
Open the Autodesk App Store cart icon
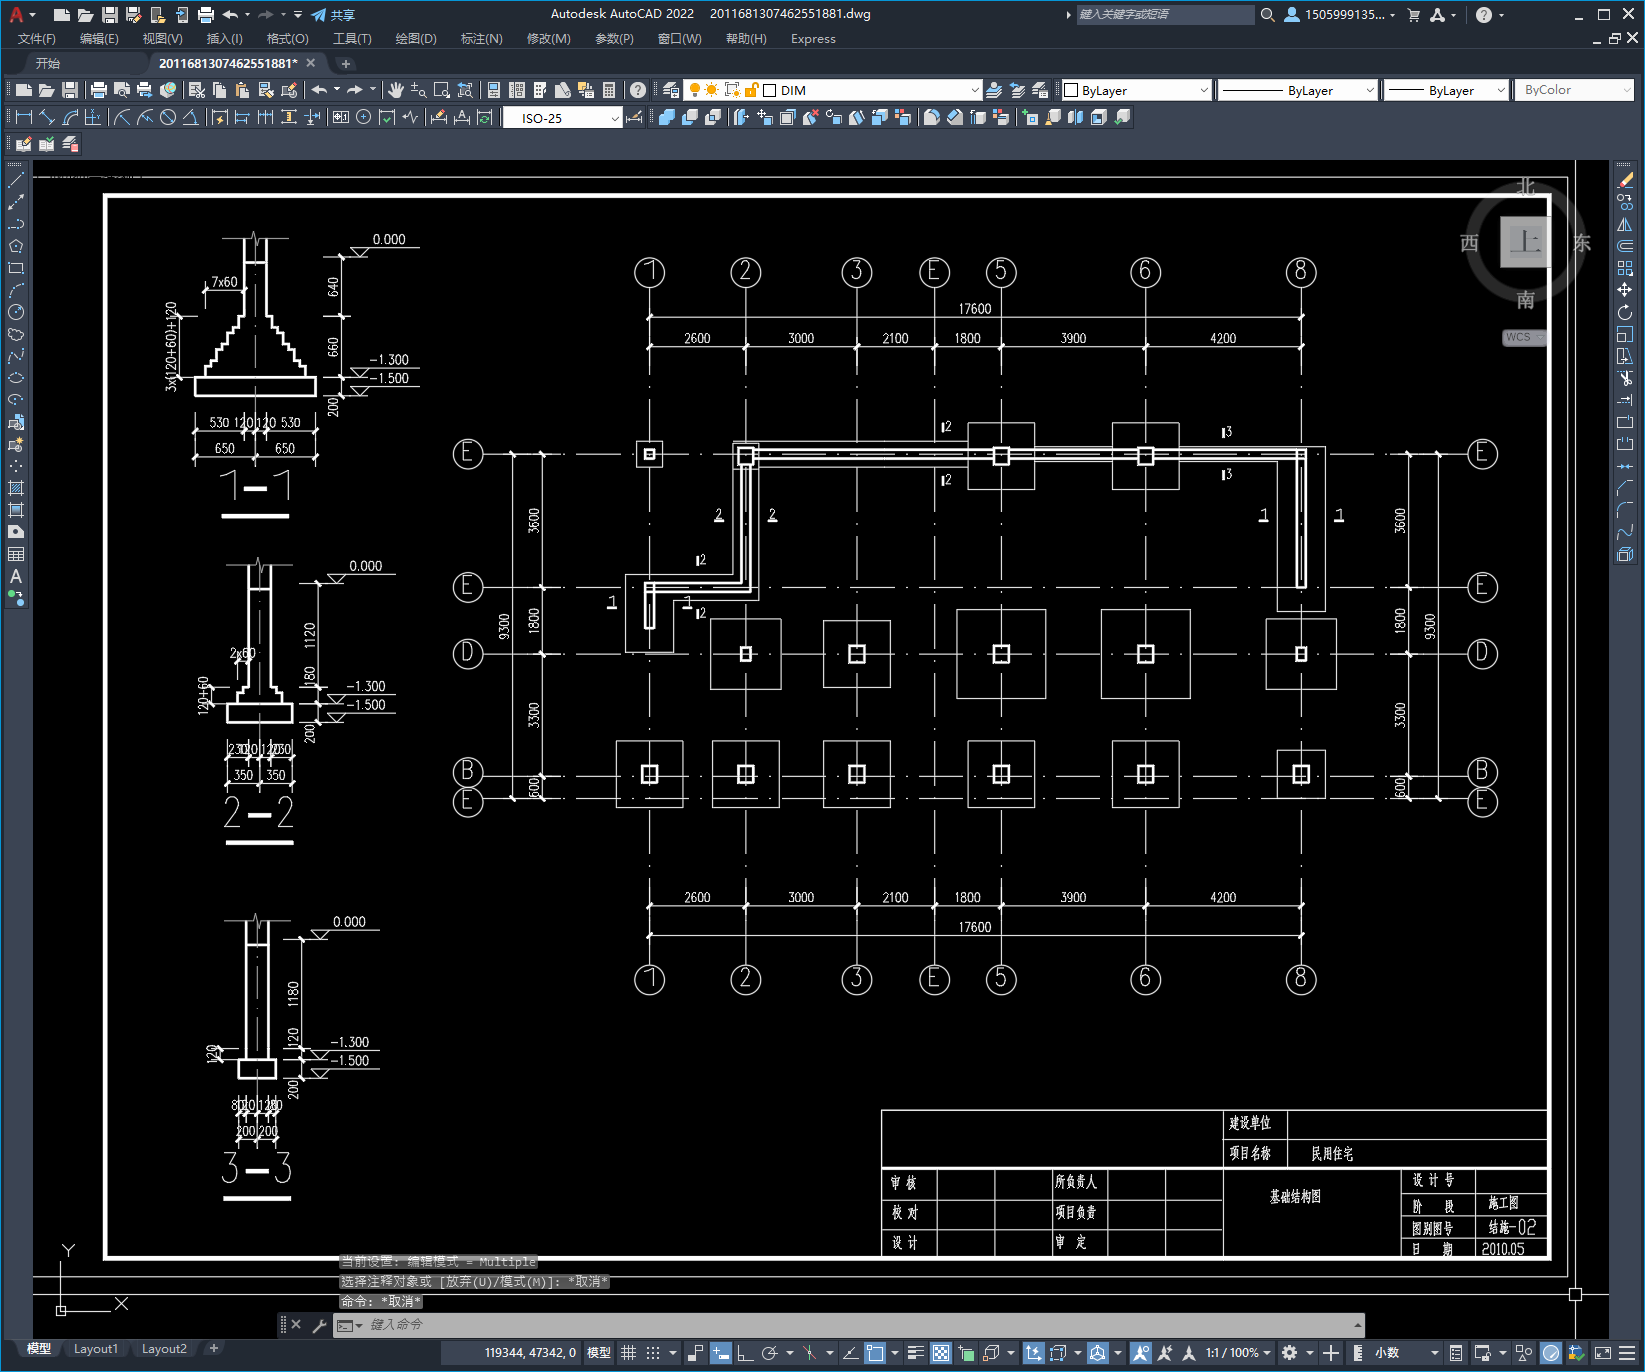(1414, 15)
